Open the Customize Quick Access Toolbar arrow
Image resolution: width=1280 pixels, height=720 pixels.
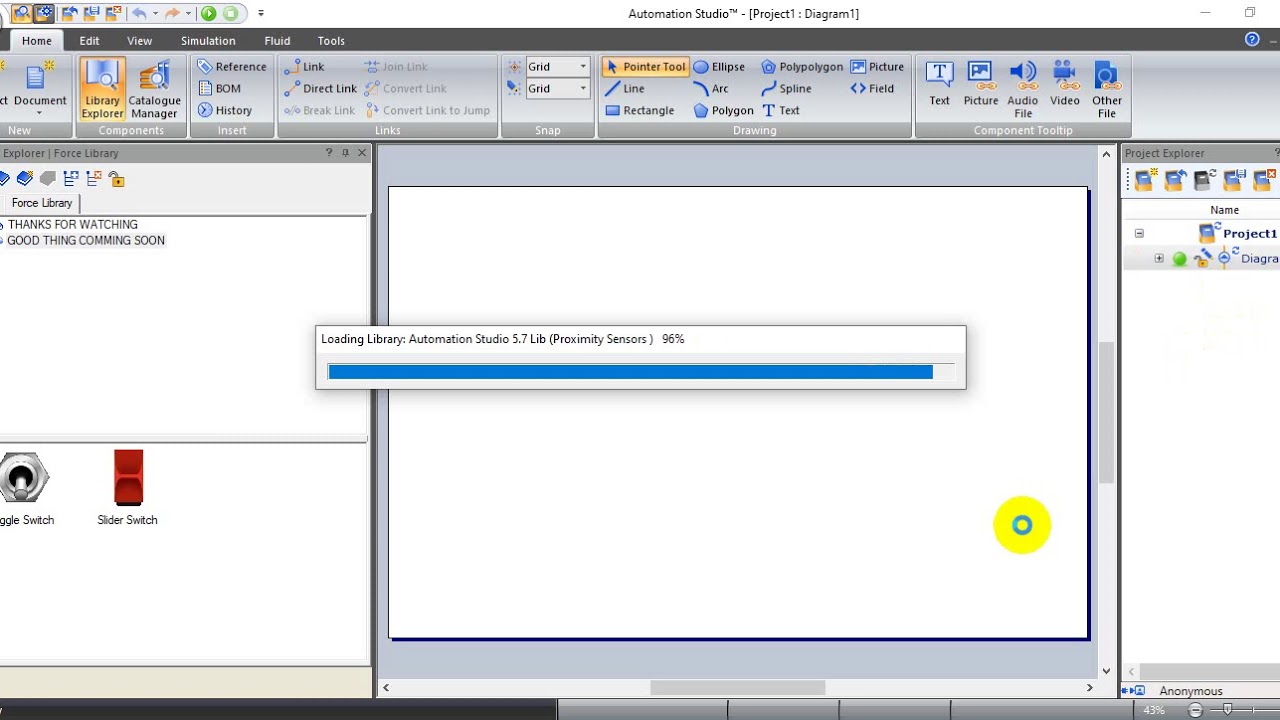[x=261, y=13]
